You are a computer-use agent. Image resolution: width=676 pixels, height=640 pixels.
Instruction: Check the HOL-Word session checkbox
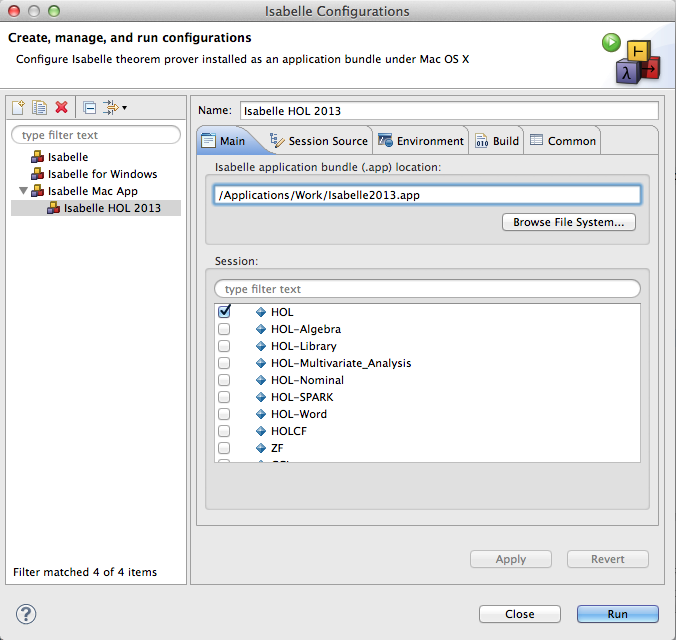(x=224, y=414)
